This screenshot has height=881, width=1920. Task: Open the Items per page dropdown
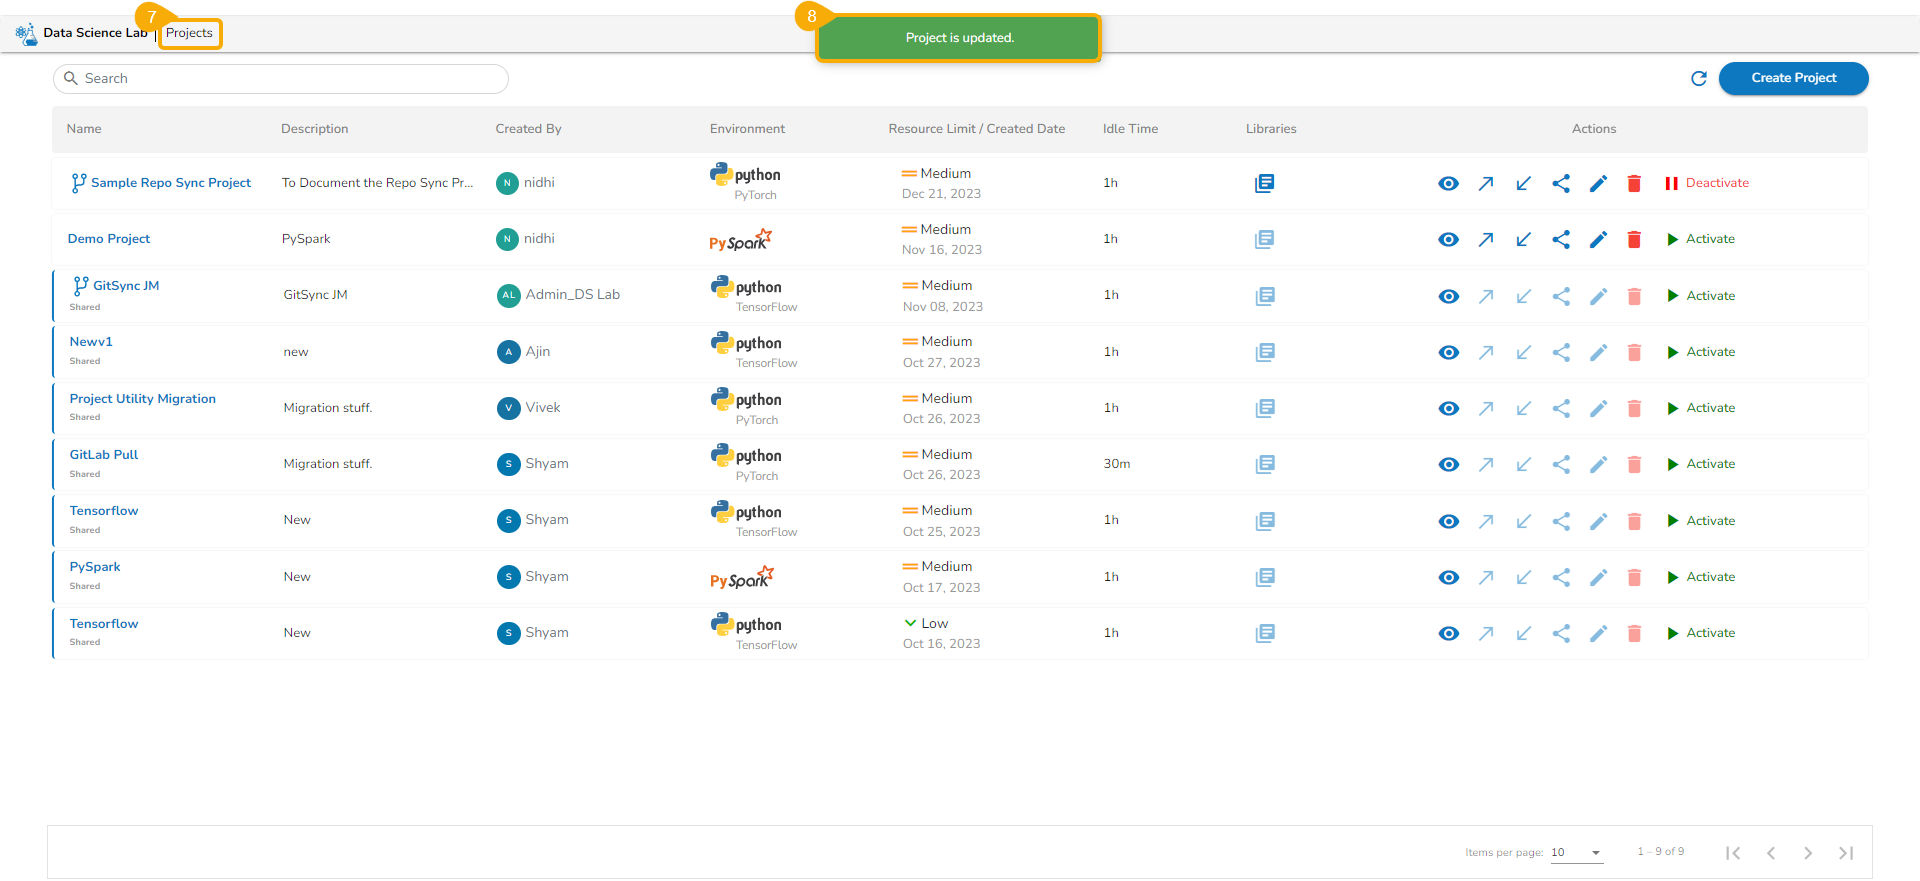(x=1577, y=853)
